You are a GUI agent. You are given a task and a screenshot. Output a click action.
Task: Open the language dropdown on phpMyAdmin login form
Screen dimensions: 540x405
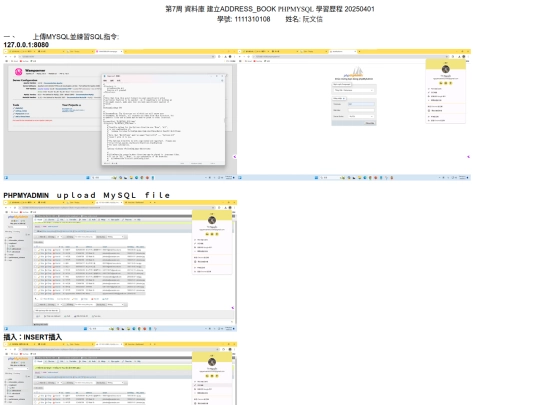354,90
